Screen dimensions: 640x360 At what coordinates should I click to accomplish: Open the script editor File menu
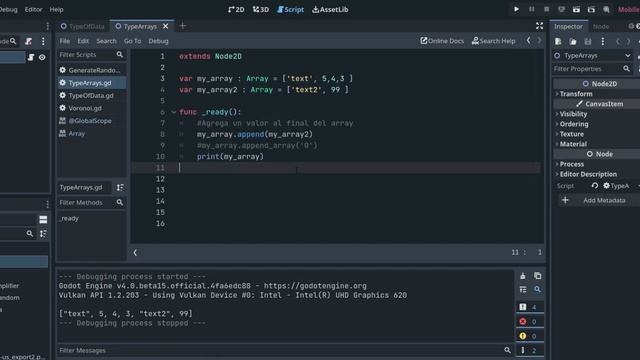click(x=64, y=41)
